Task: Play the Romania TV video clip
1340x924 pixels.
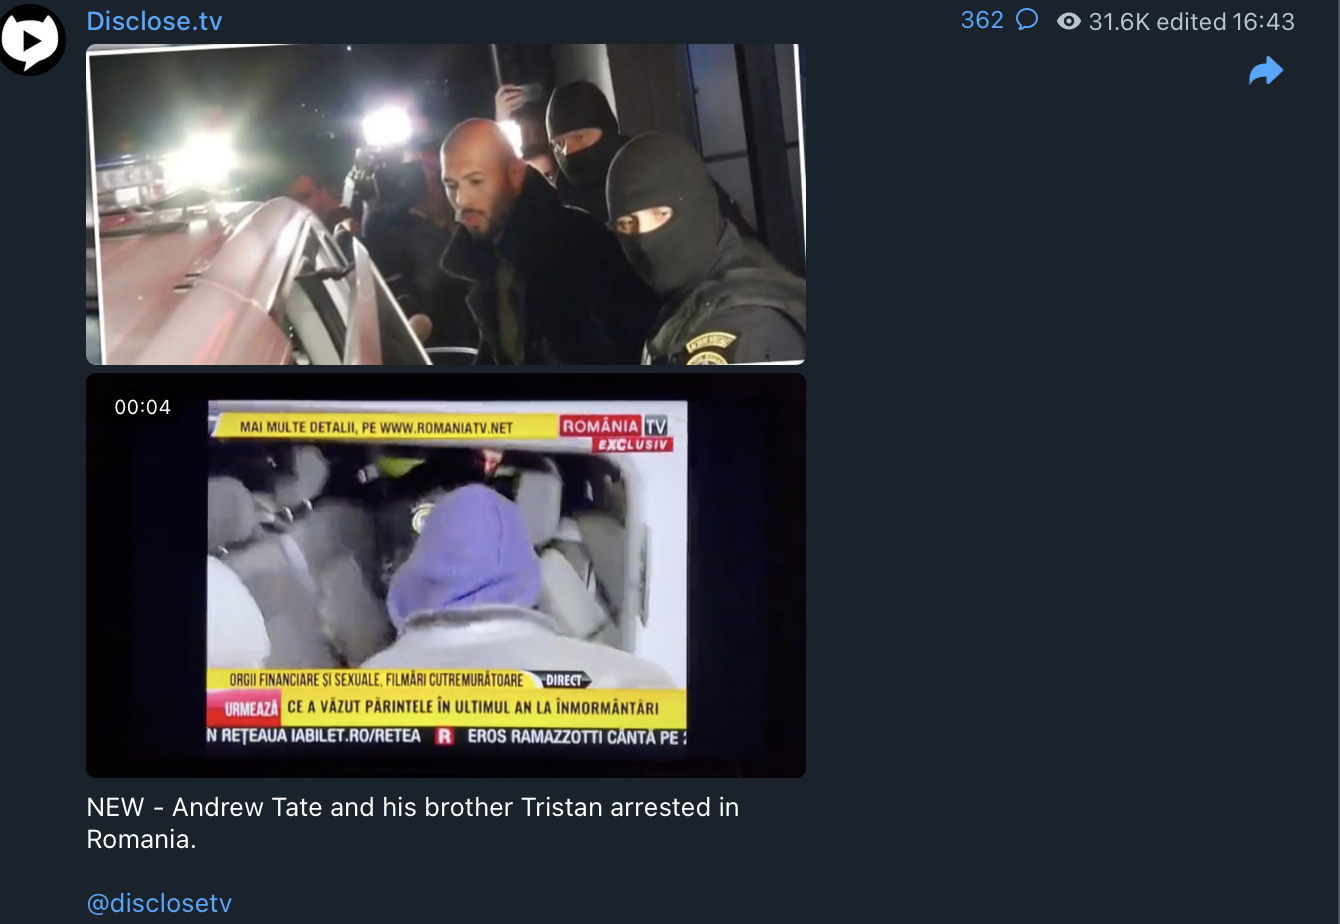Action: click(446, 575)
